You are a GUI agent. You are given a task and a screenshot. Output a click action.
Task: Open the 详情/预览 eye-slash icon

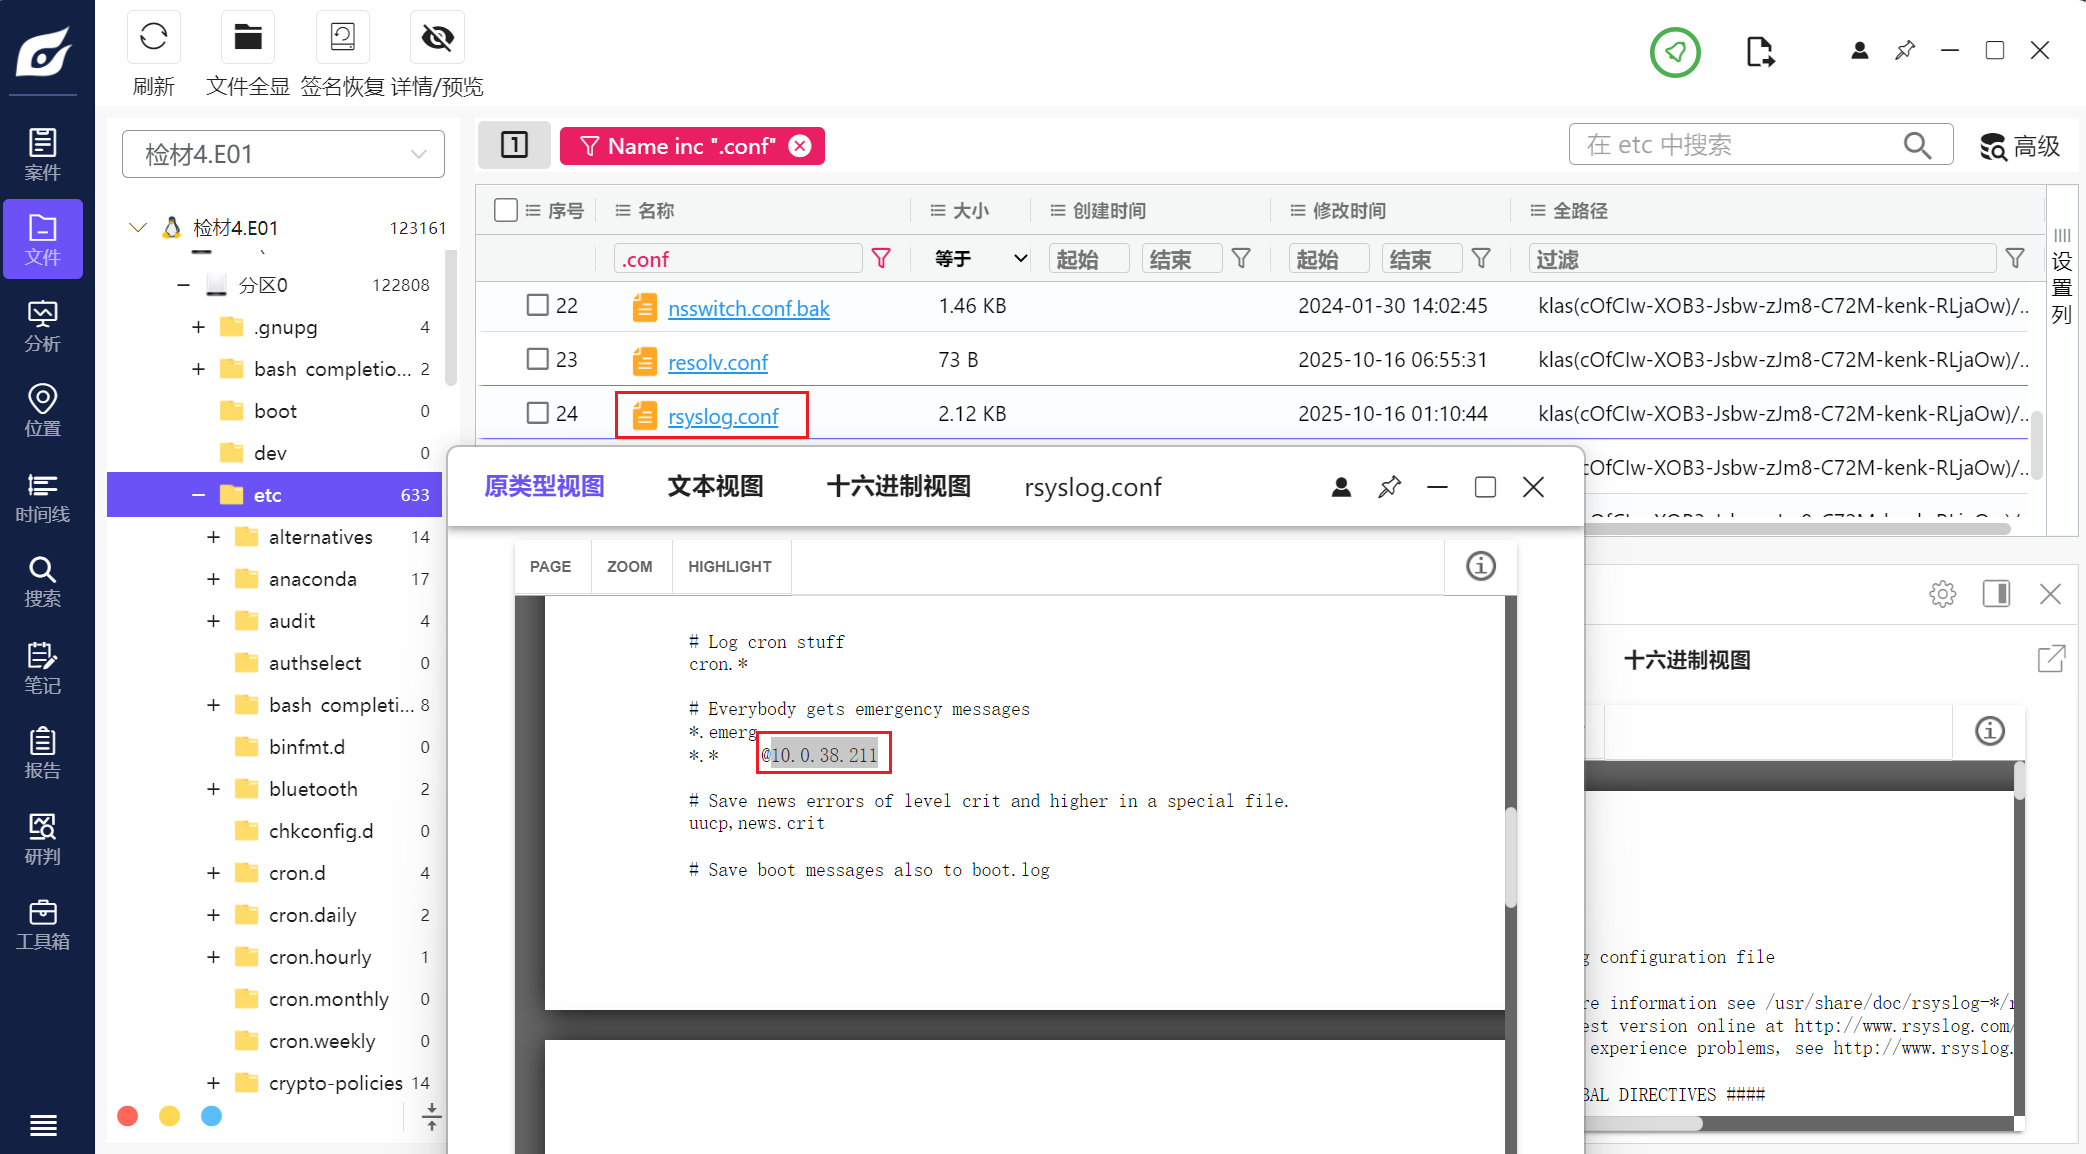(x=437, y=38)
